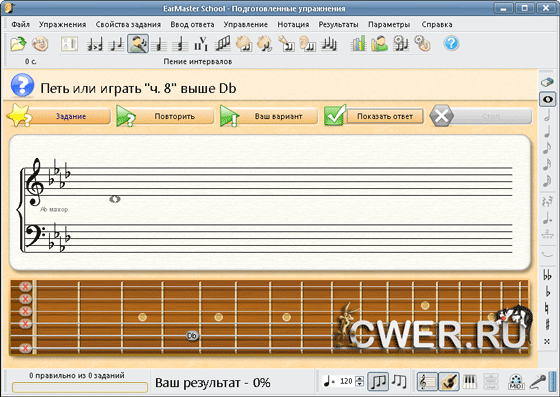The image size is (560, 397).
Task: Select the rhythm imitation hands icon
Action: (x=265, y=44)
